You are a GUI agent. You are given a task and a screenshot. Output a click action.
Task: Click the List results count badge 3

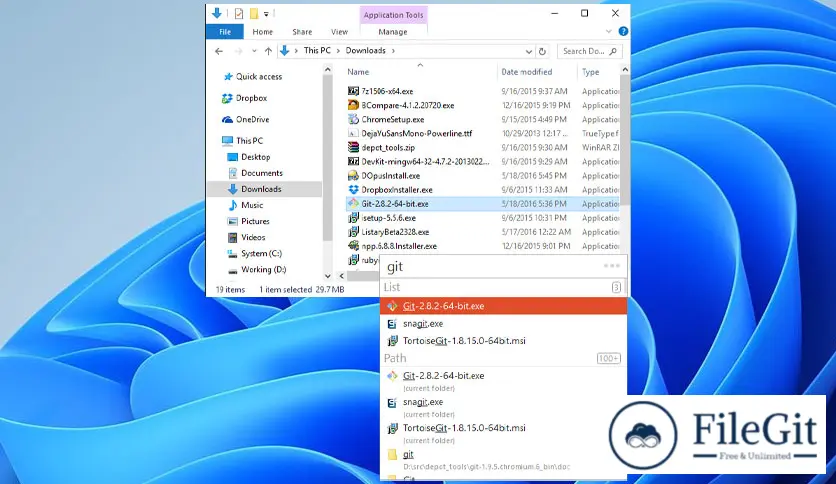[x=616, y=287]
